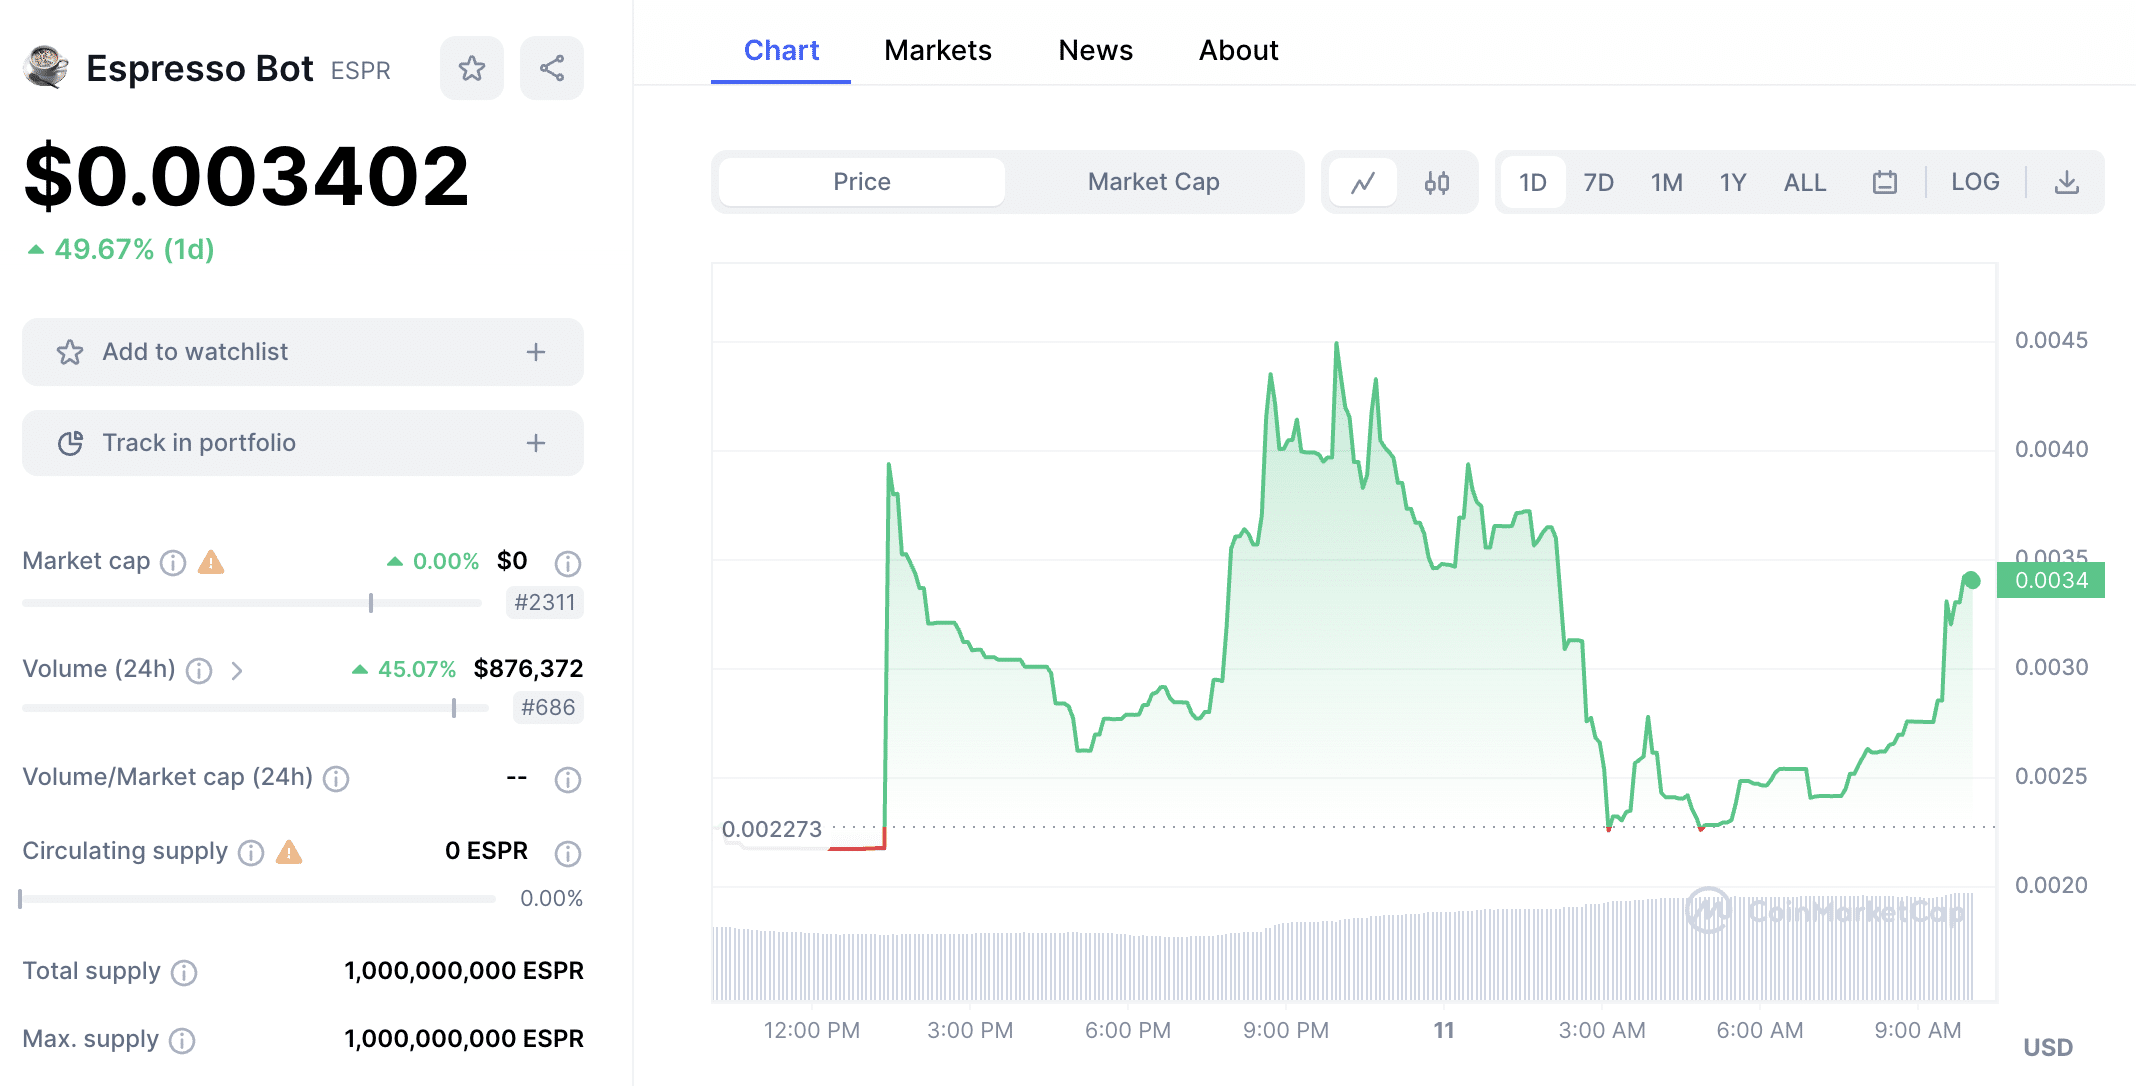This screenshot has height=1086, width=2136.
Task: Click the circulating supply progress bar
Action: pos(258,899)
